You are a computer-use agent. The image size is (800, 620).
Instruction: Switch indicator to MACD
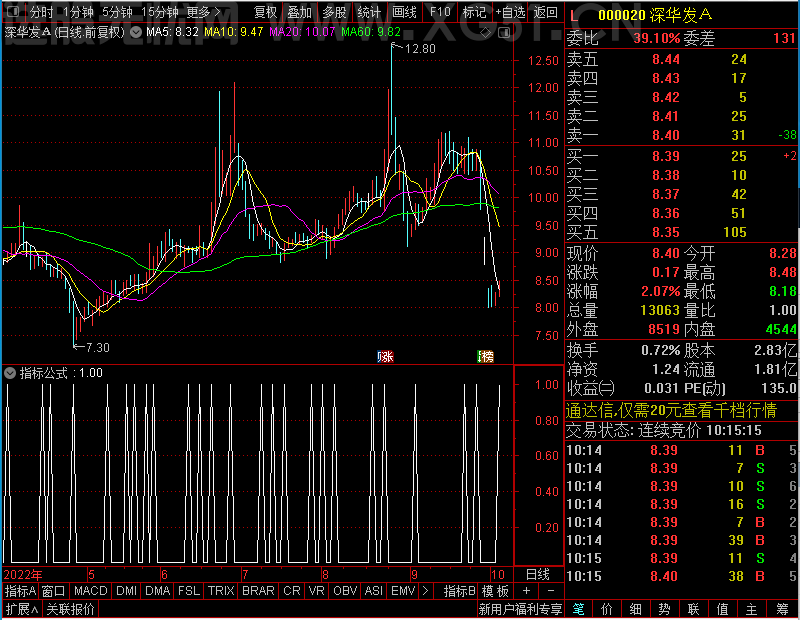[x=91, y=591]
